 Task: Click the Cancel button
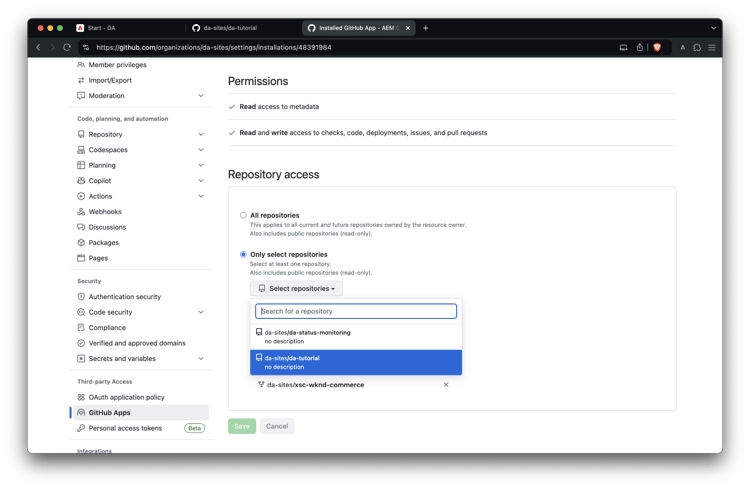pos(276,426)
